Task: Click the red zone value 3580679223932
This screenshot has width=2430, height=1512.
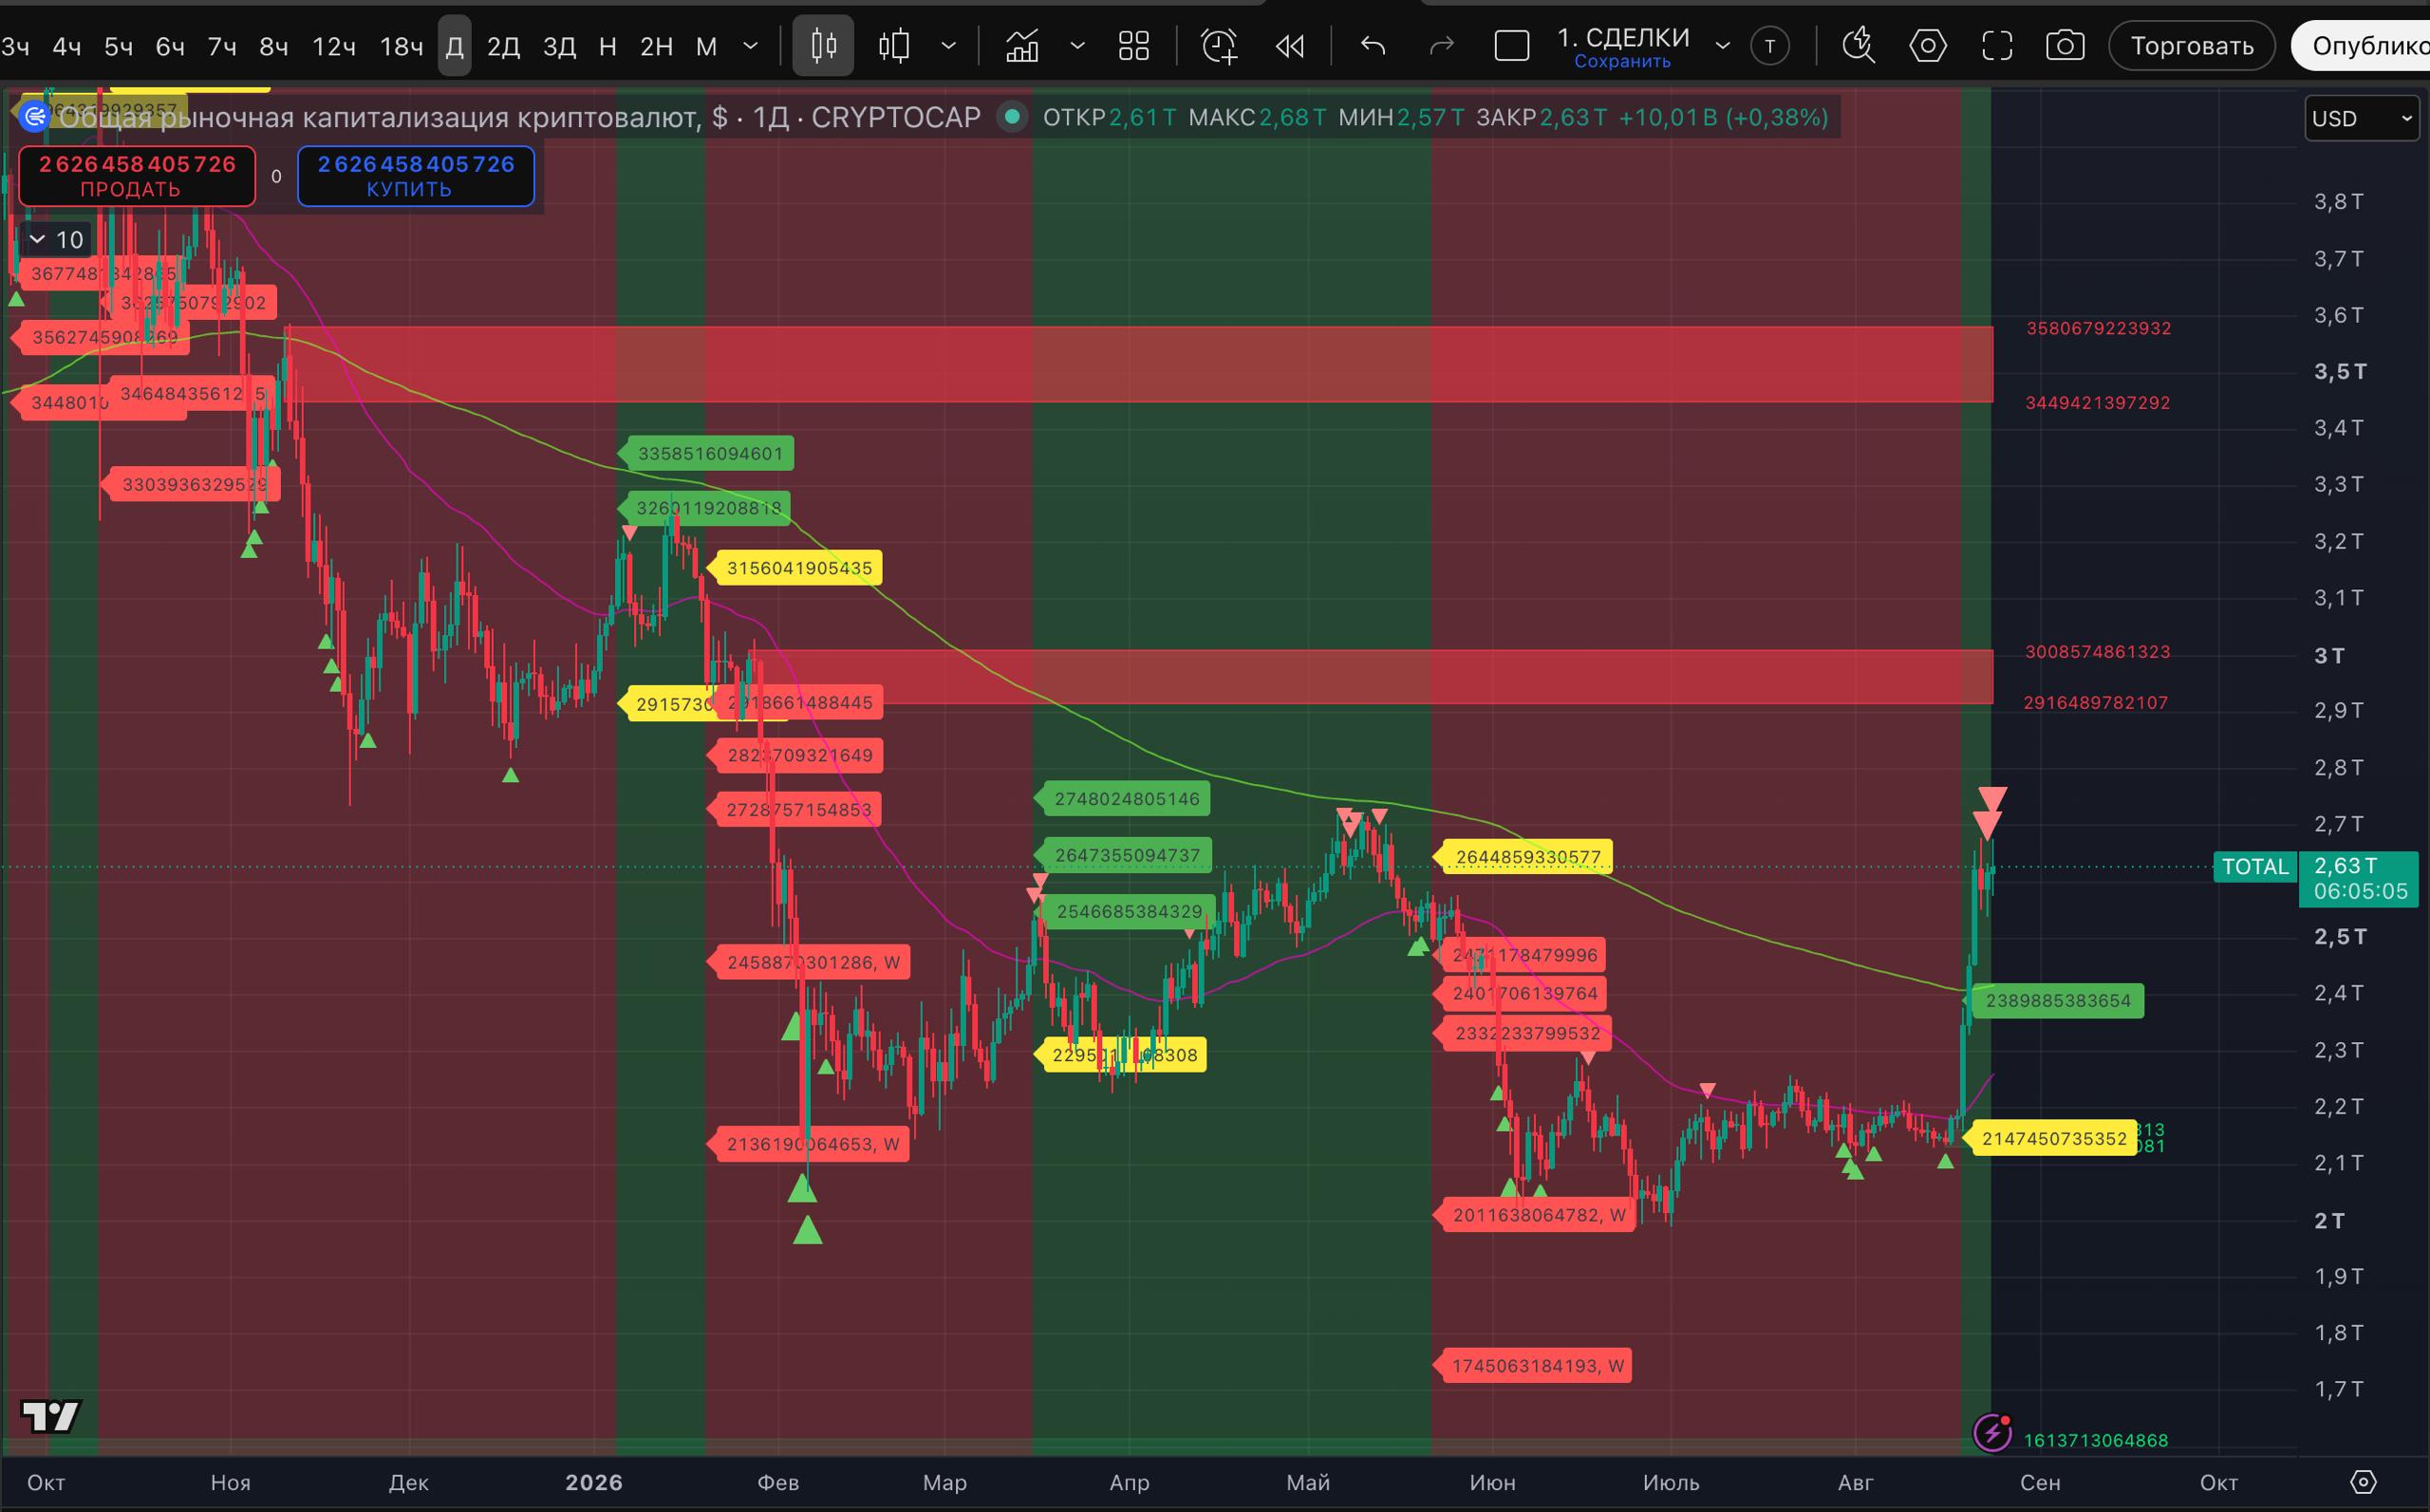Action: [x=2099, y=328]
